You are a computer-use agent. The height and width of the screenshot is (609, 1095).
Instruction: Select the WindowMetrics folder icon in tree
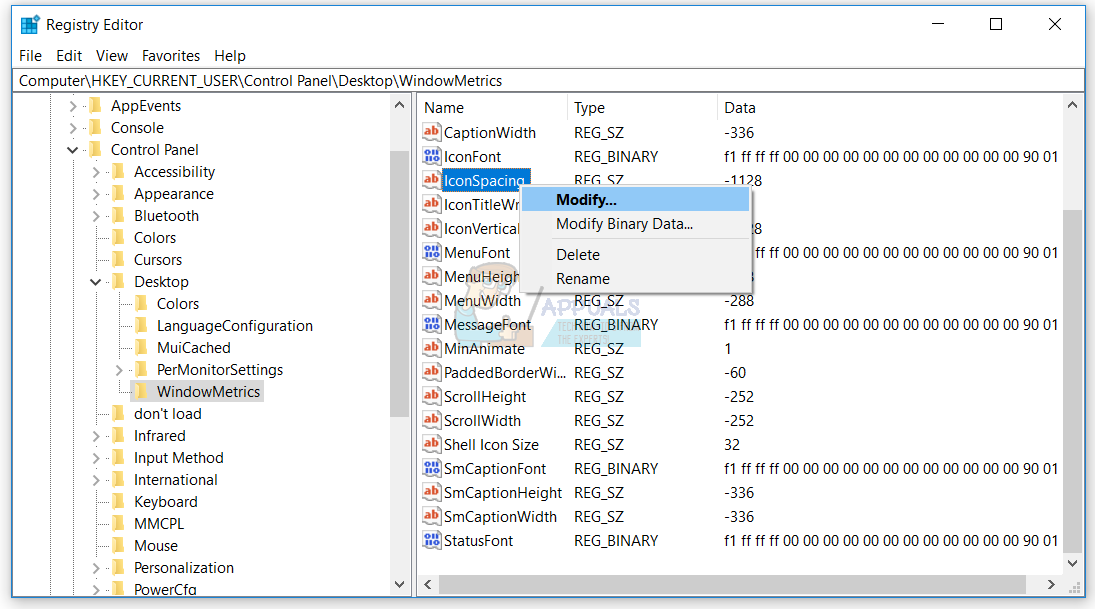[141, 392]
